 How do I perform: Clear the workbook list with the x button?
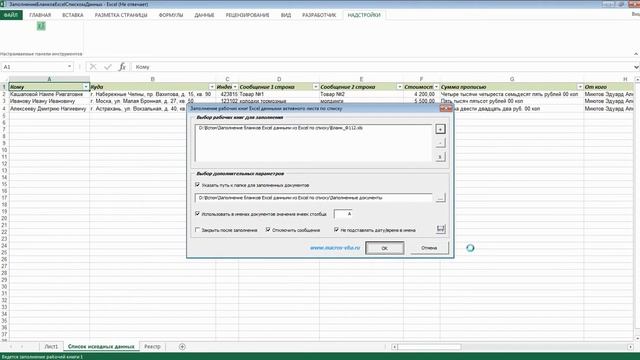440,157
